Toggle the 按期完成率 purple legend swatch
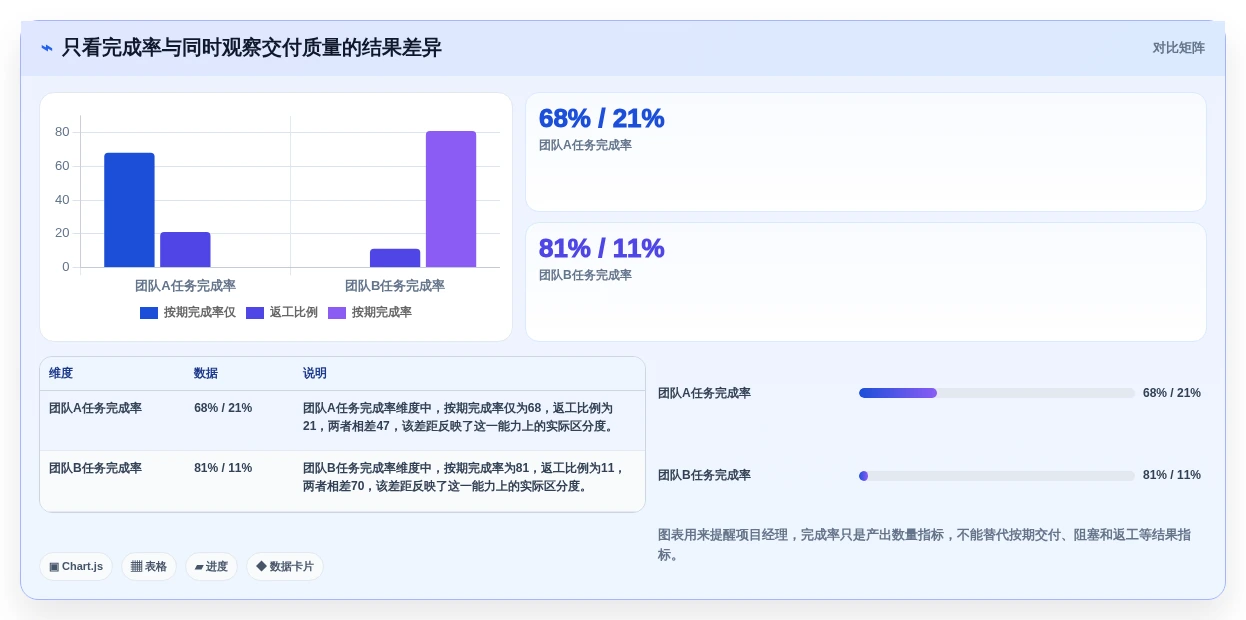The height and width of the screenshot is (620, 1246). [x=337, y=313]
